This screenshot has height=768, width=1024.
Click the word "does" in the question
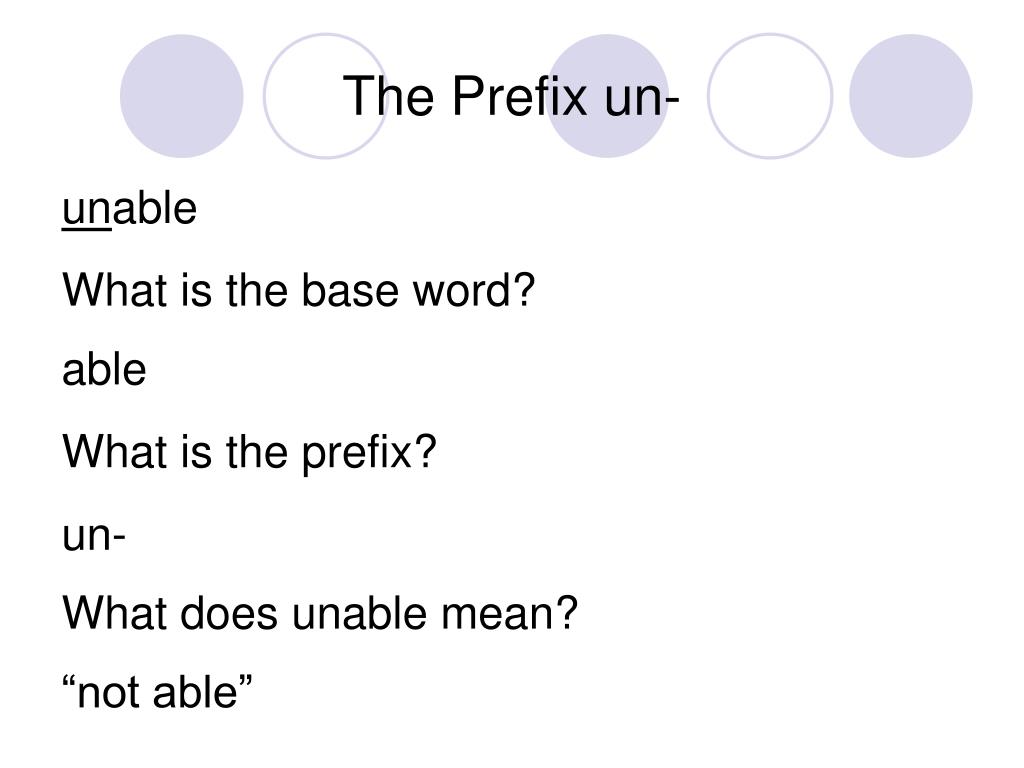coord(229,613)
